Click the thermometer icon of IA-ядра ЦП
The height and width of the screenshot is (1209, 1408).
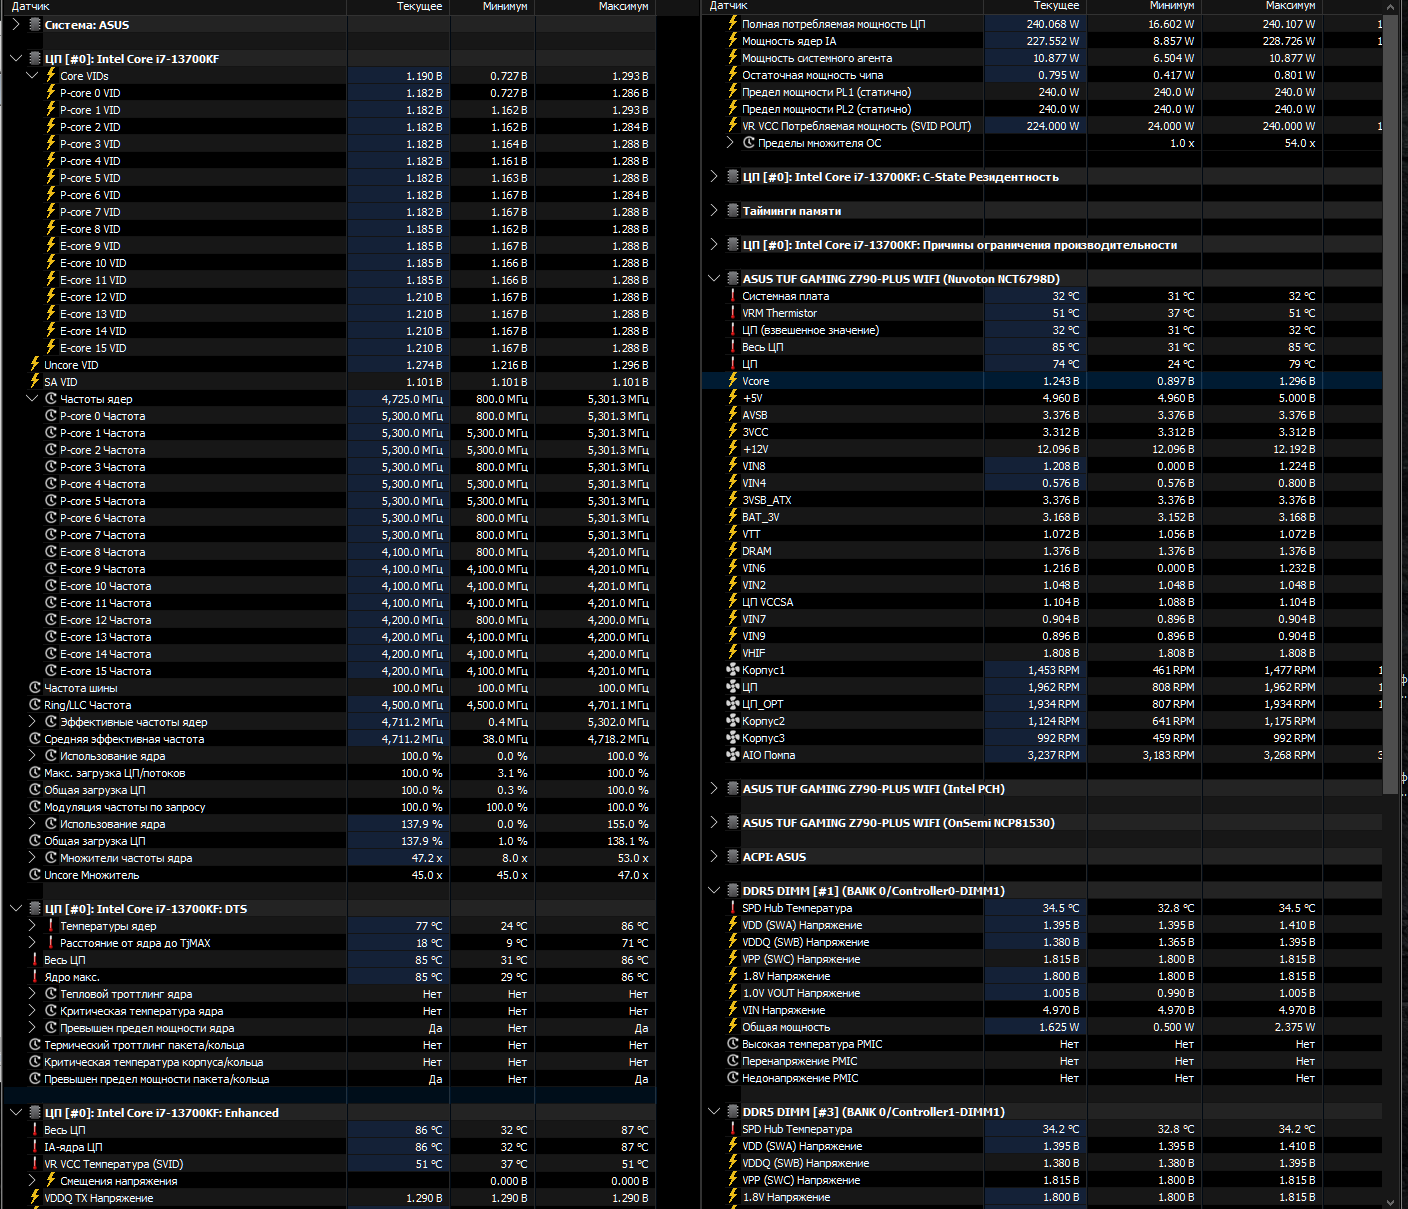click(35, 1146)
